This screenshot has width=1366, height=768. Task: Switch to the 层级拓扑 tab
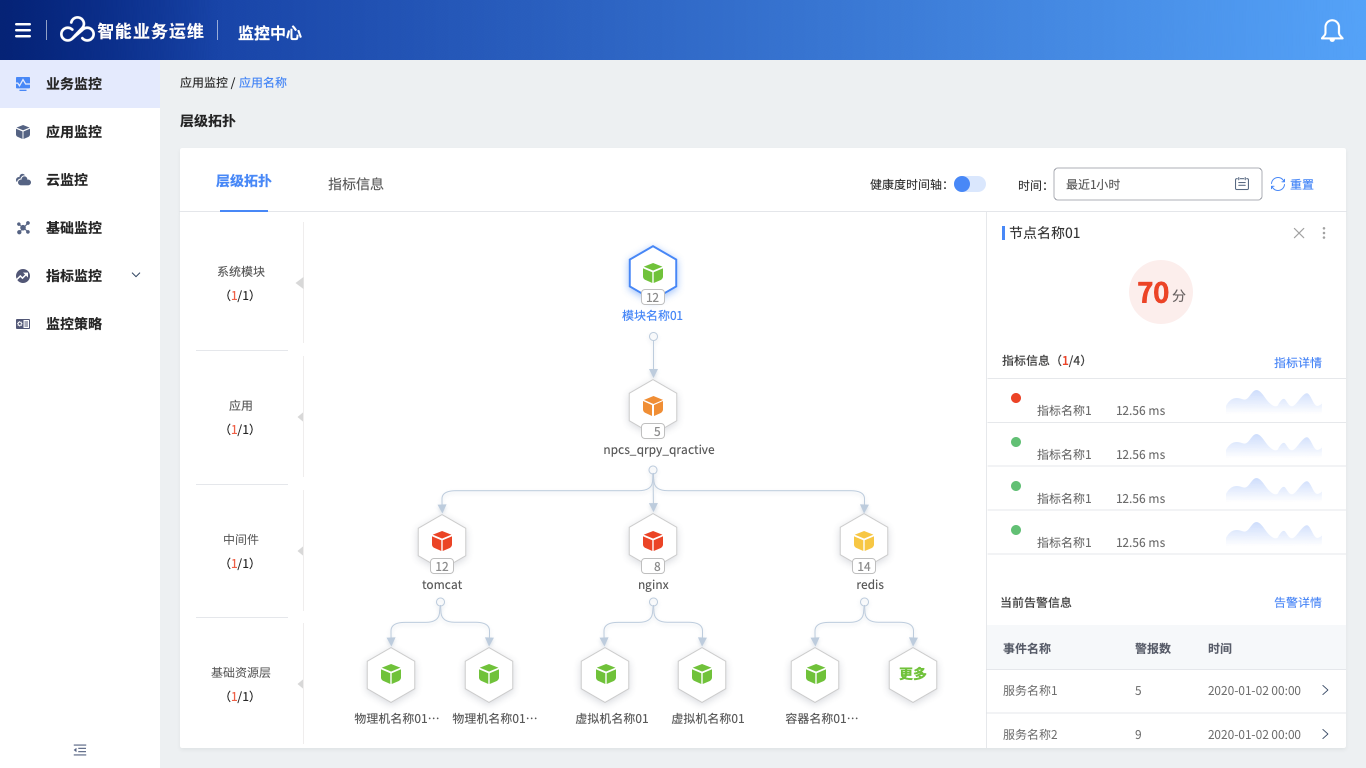(244, 182)
